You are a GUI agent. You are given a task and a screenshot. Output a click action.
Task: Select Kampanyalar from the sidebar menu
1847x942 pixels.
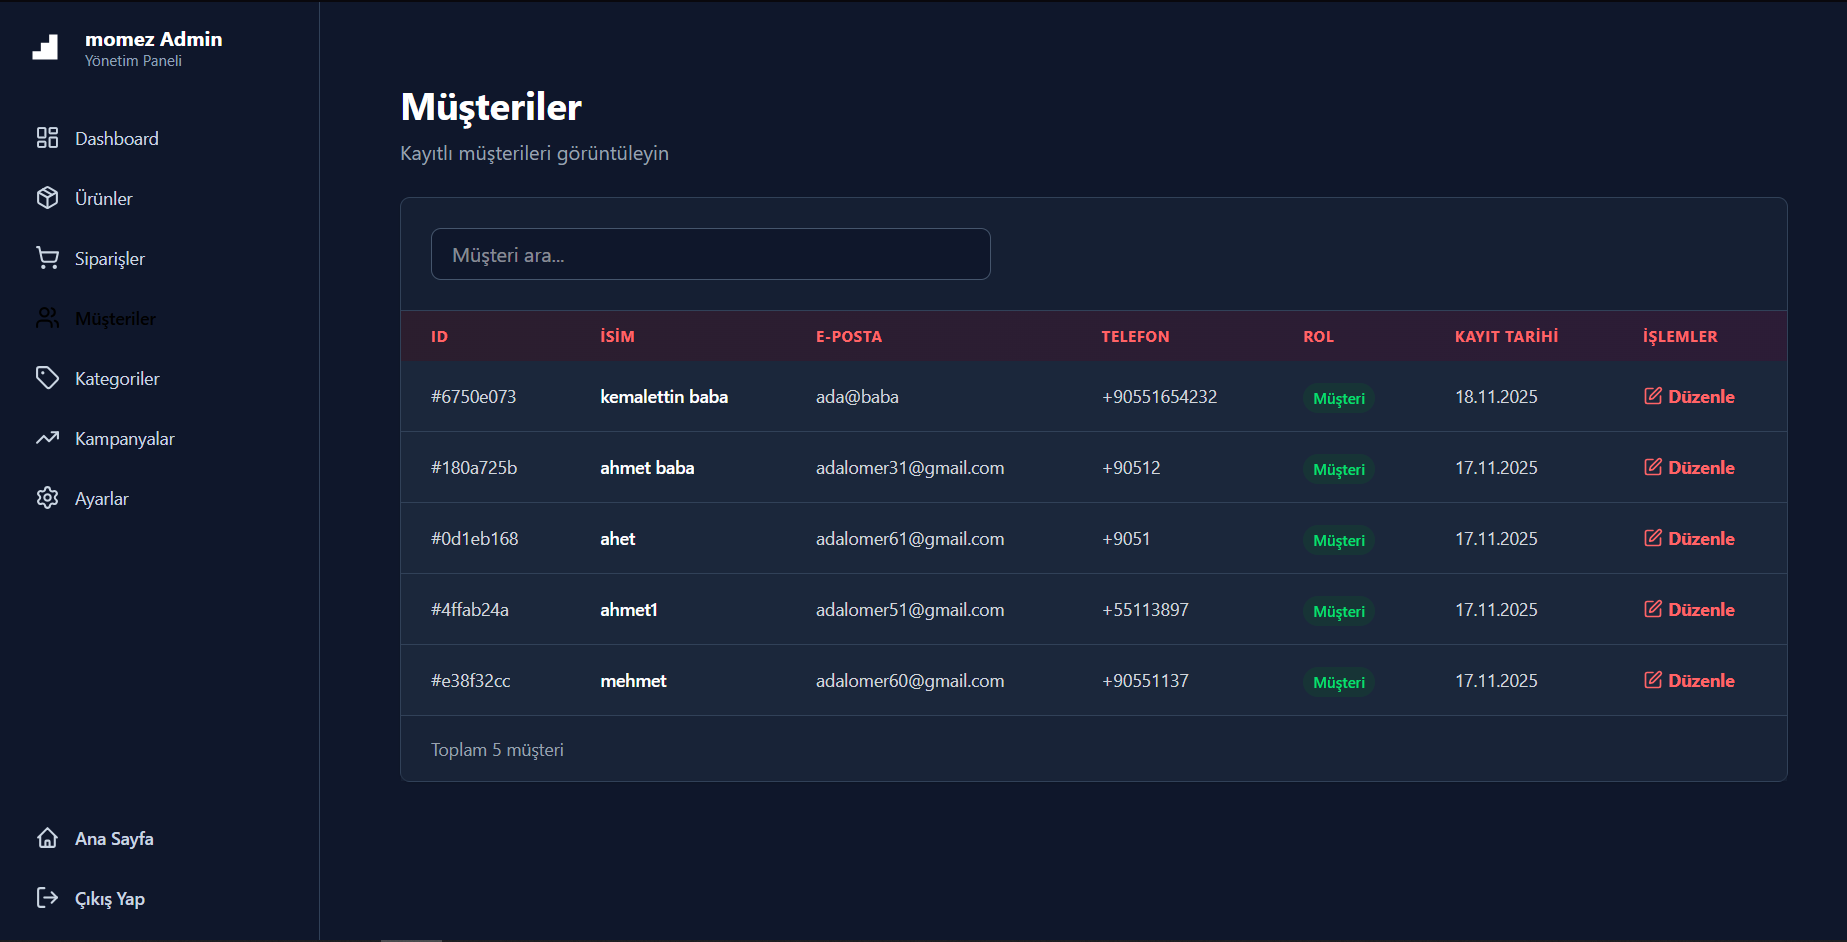click(x=124, y=439)
